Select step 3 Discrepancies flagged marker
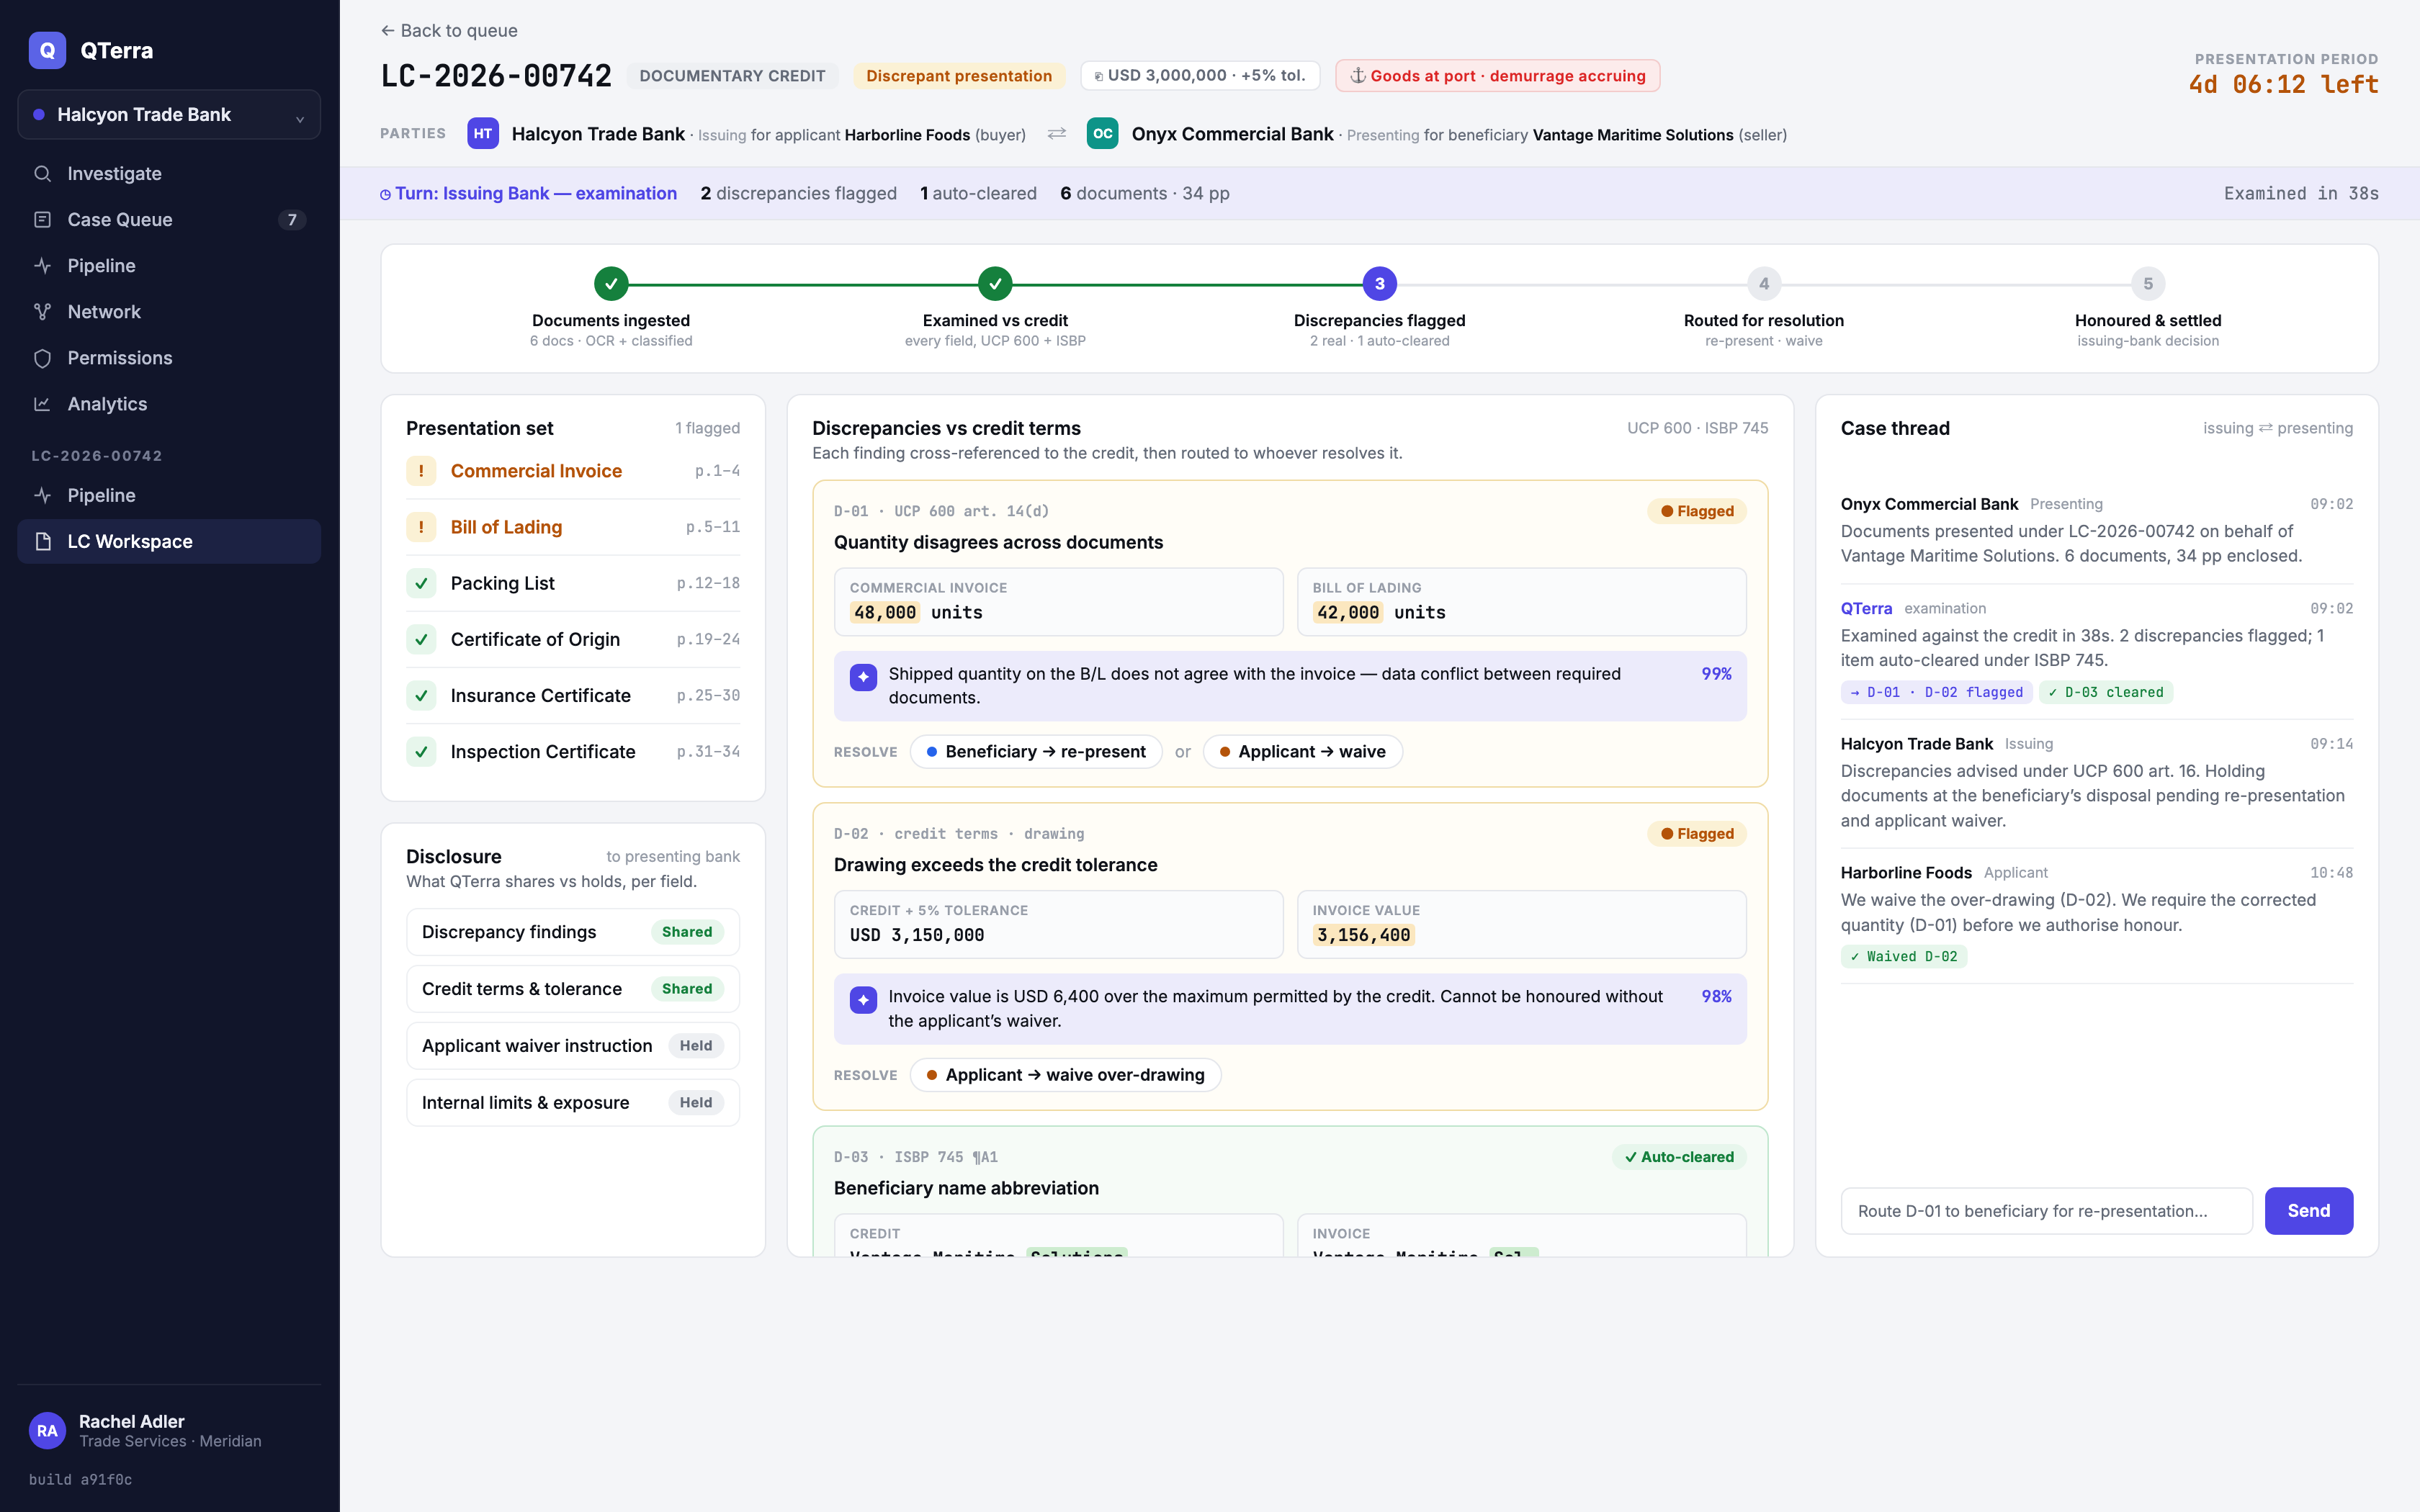The image size is (2420, 1512). pyautogui.click(x=1379, y=284)
